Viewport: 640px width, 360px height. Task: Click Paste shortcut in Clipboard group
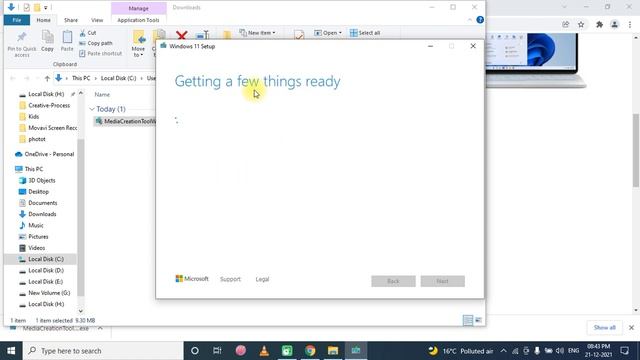pos(100,53)
